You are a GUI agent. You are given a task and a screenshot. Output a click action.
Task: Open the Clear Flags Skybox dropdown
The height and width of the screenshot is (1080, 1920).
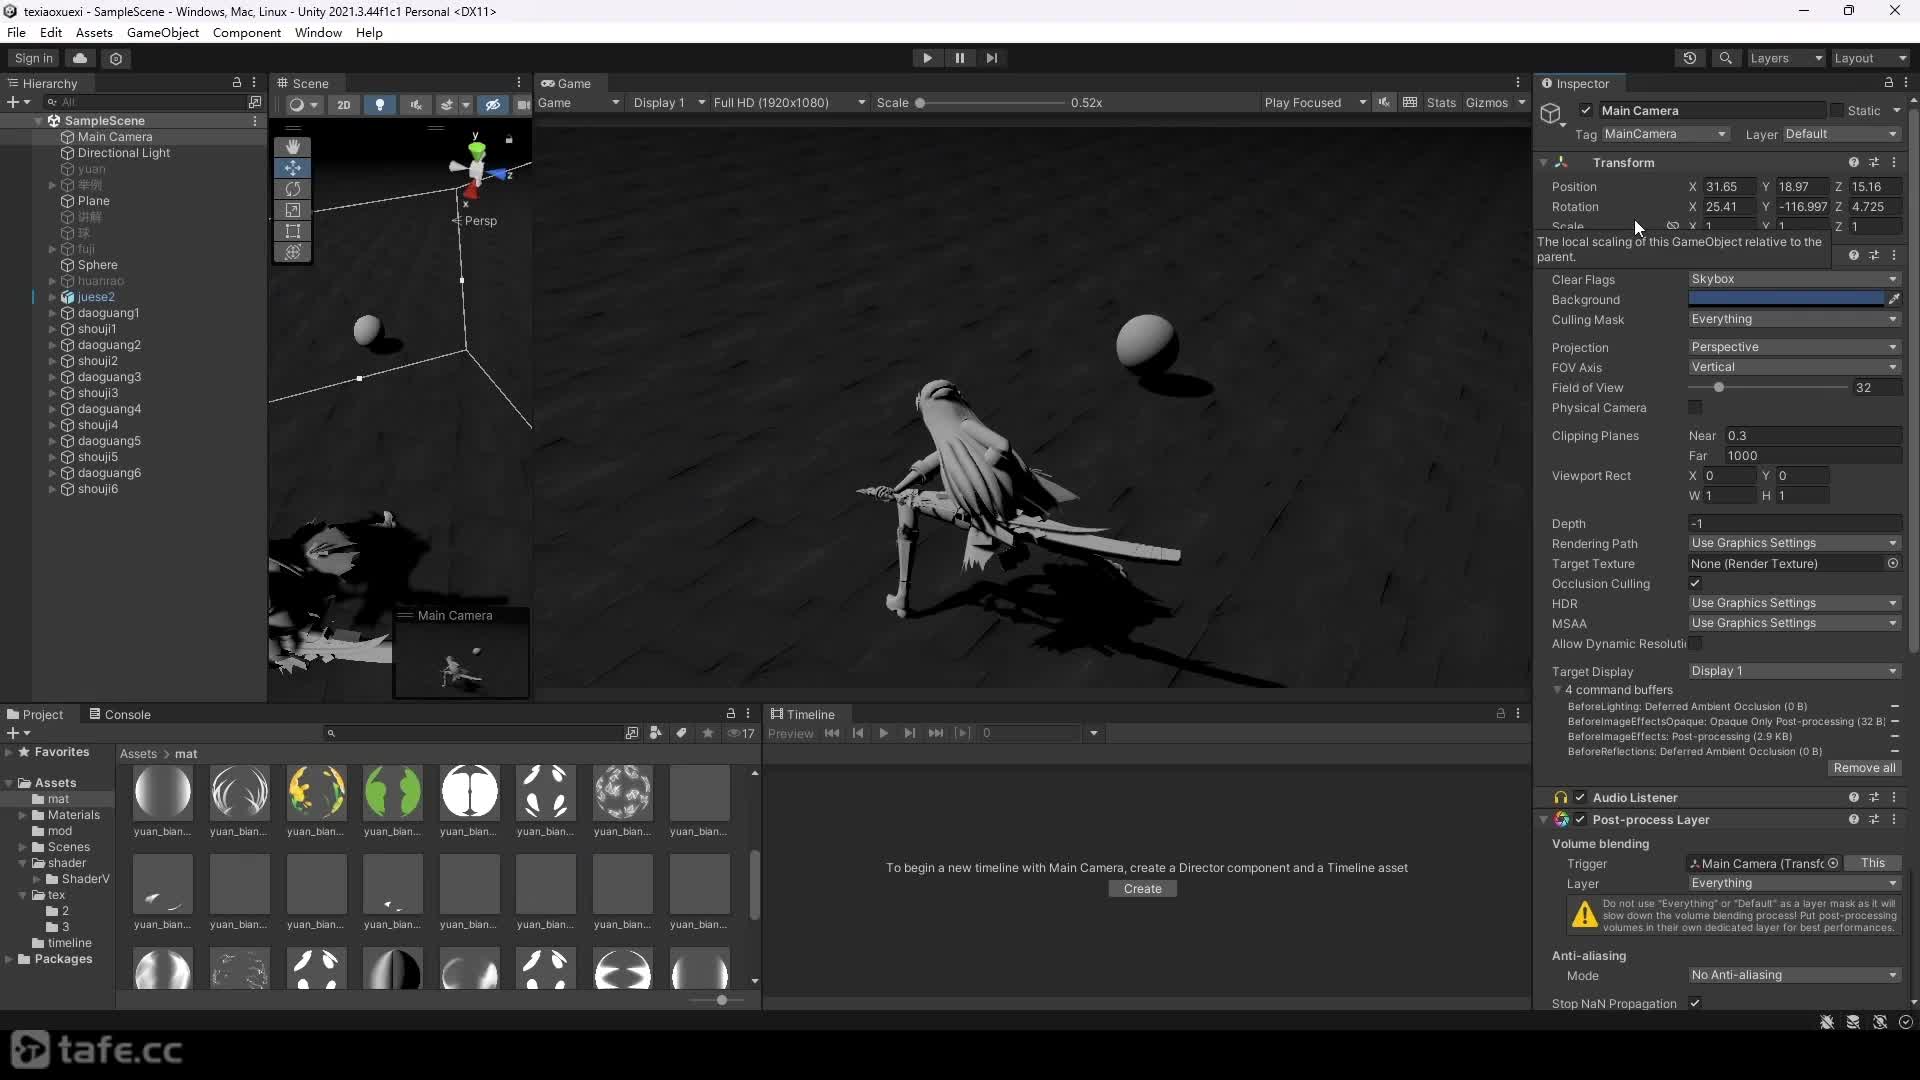1794,279
